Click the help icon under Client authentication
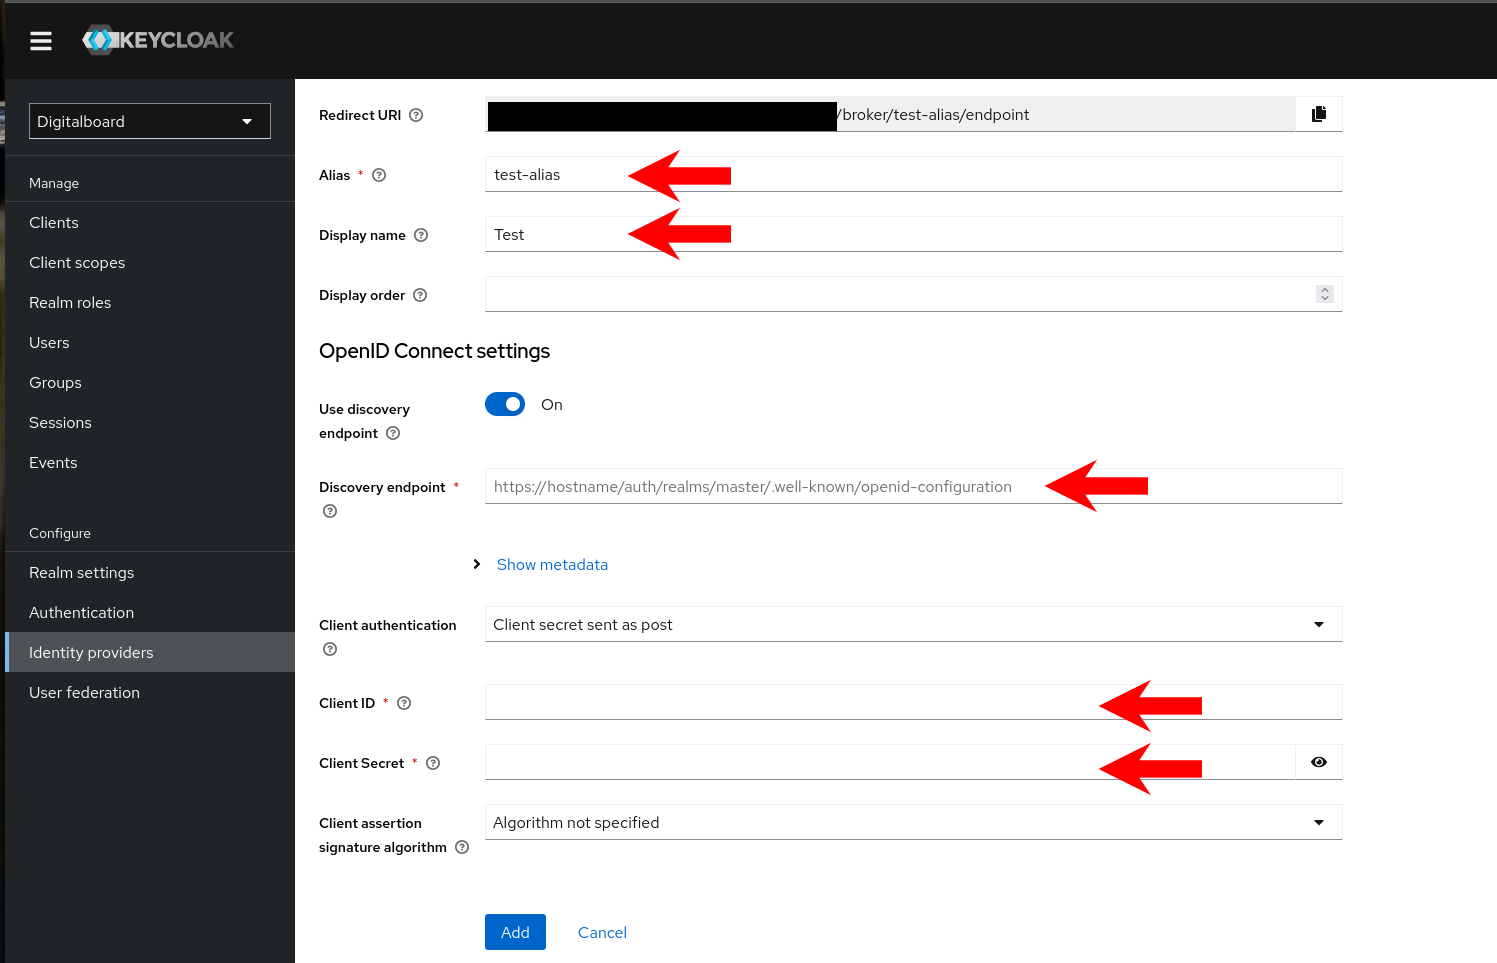The height and width of the screenshot is (963, 1497). (329, 649)
